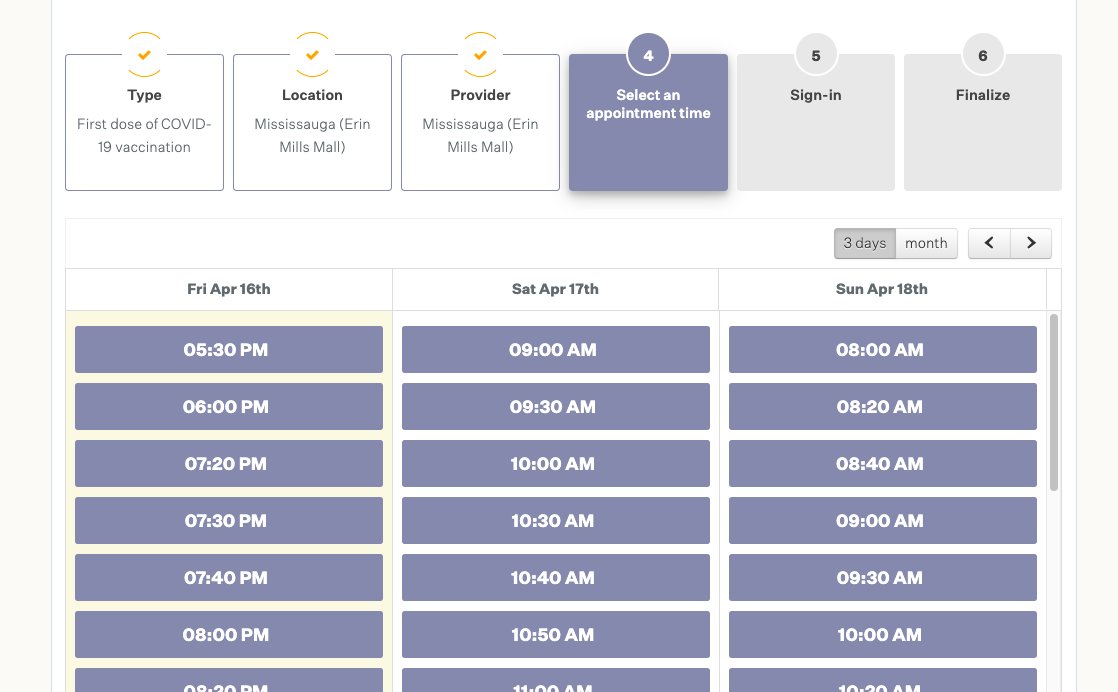Open the Type step card
The width and height of the screenshot is (1118, 692).
(144, 123)
